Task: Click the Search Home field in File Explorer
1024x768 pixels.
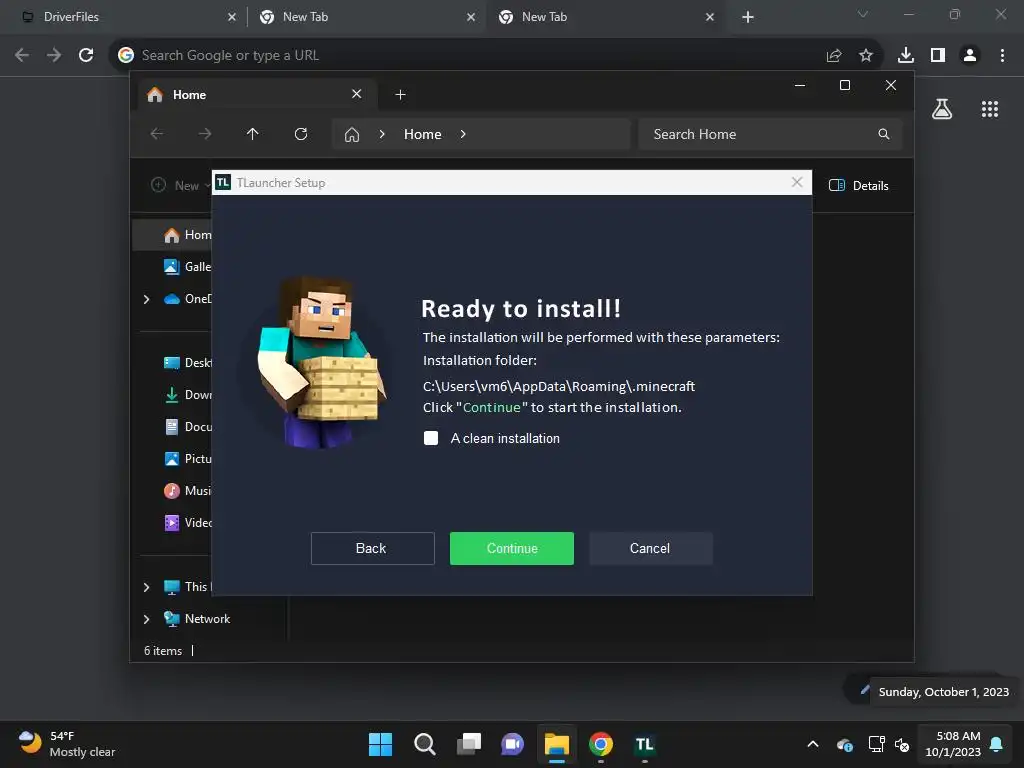Action: click(x=769, y=134)
